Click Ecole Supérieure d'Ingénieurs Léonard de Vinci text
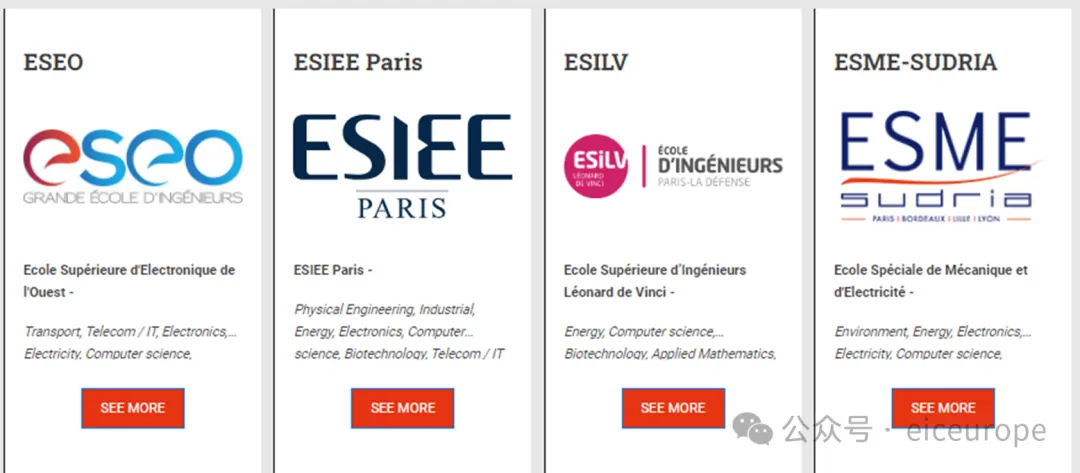 point(655,281)
